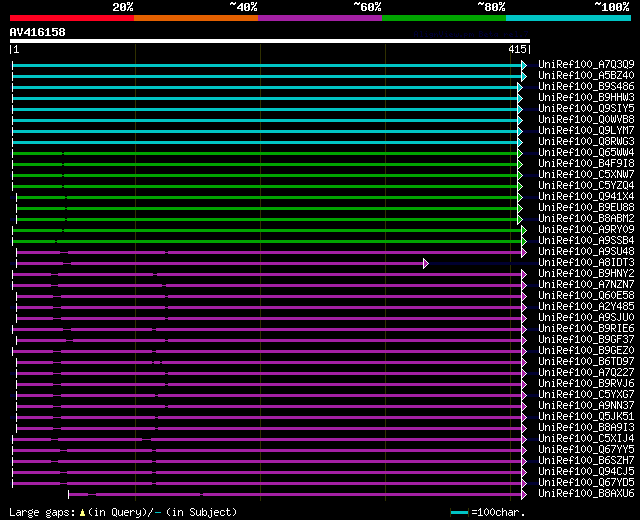The image size is (640, 520).
Task: Select the text UniRef100_Q5JK51
Action: pyautogui.click(x=586, y=417)
